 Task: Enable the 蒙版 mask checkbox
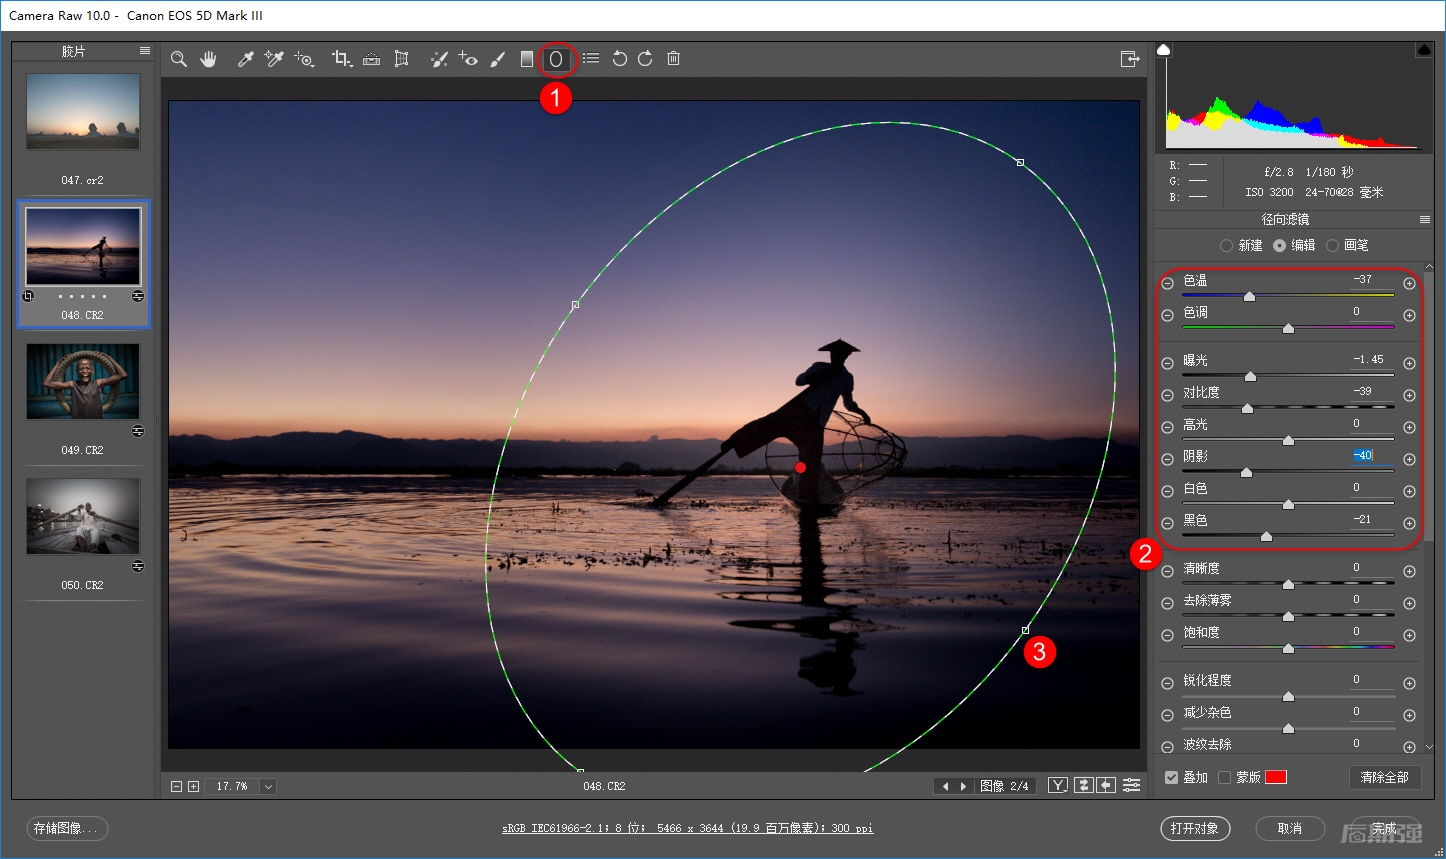click(x=1224, y=778)
